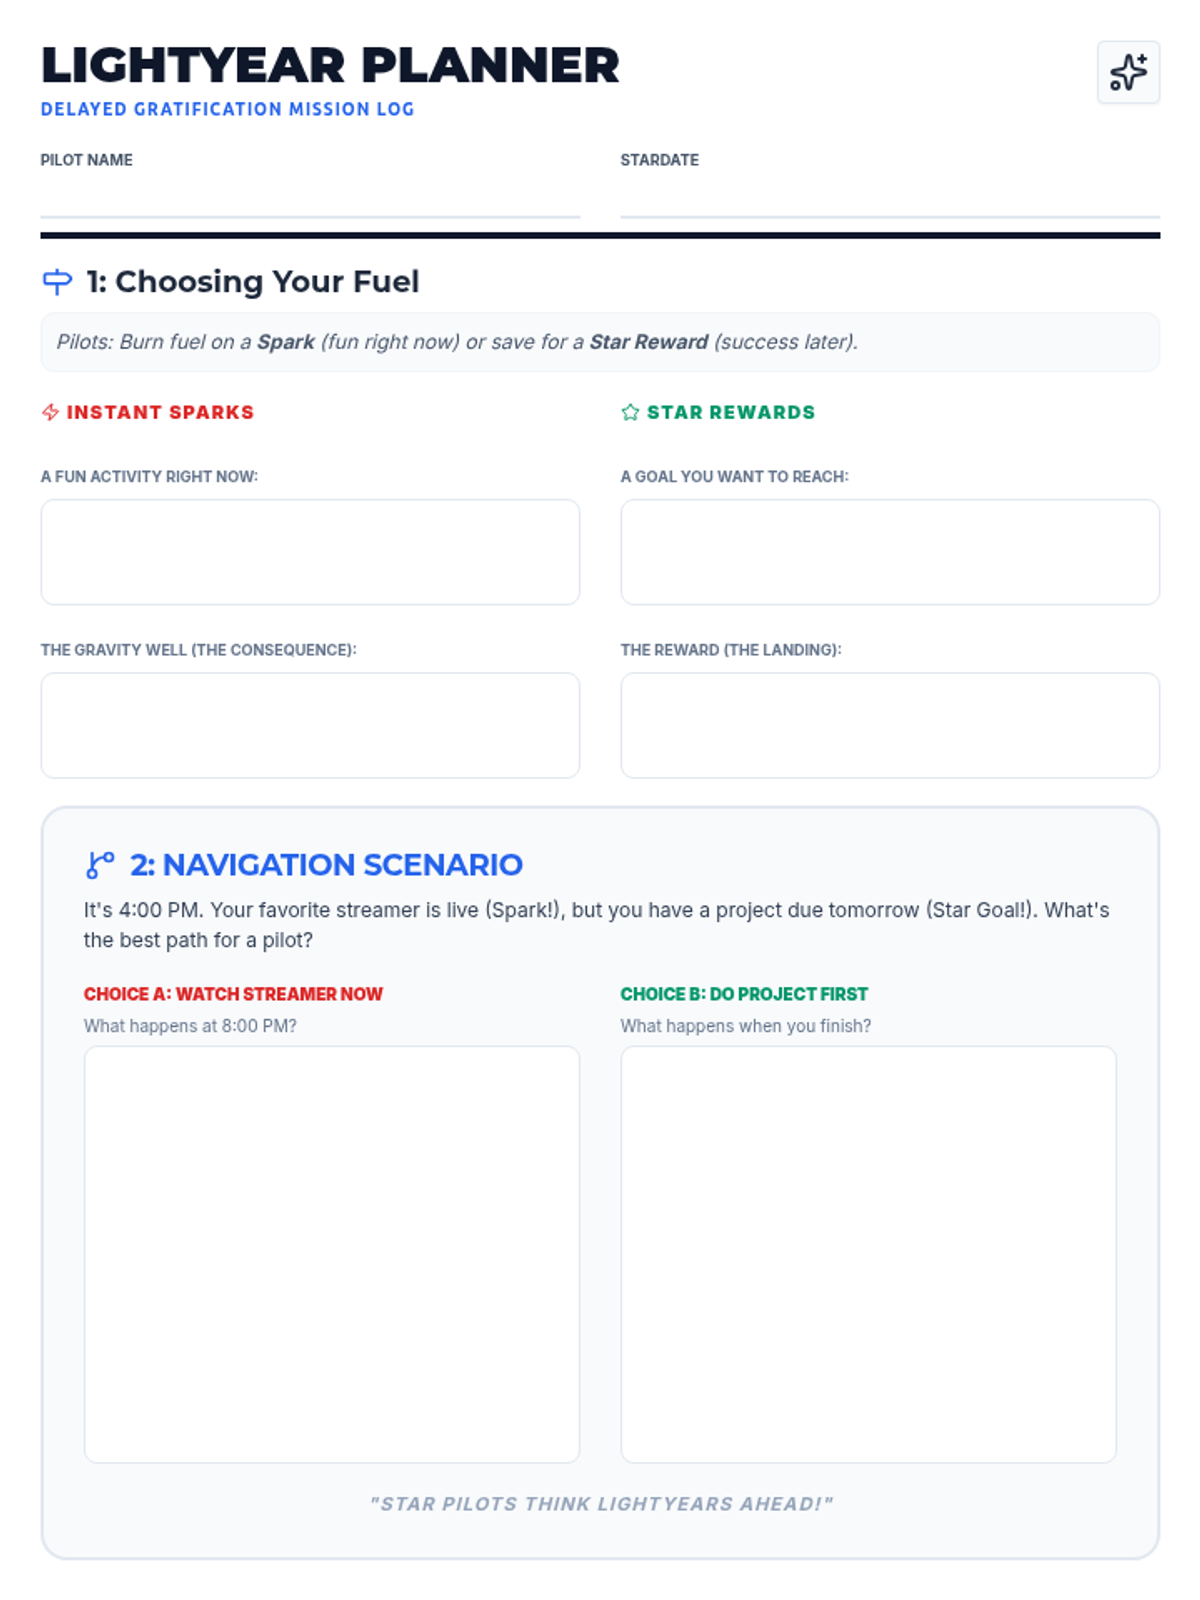Click the Star Rewards heading text

[x=731, y=412]
